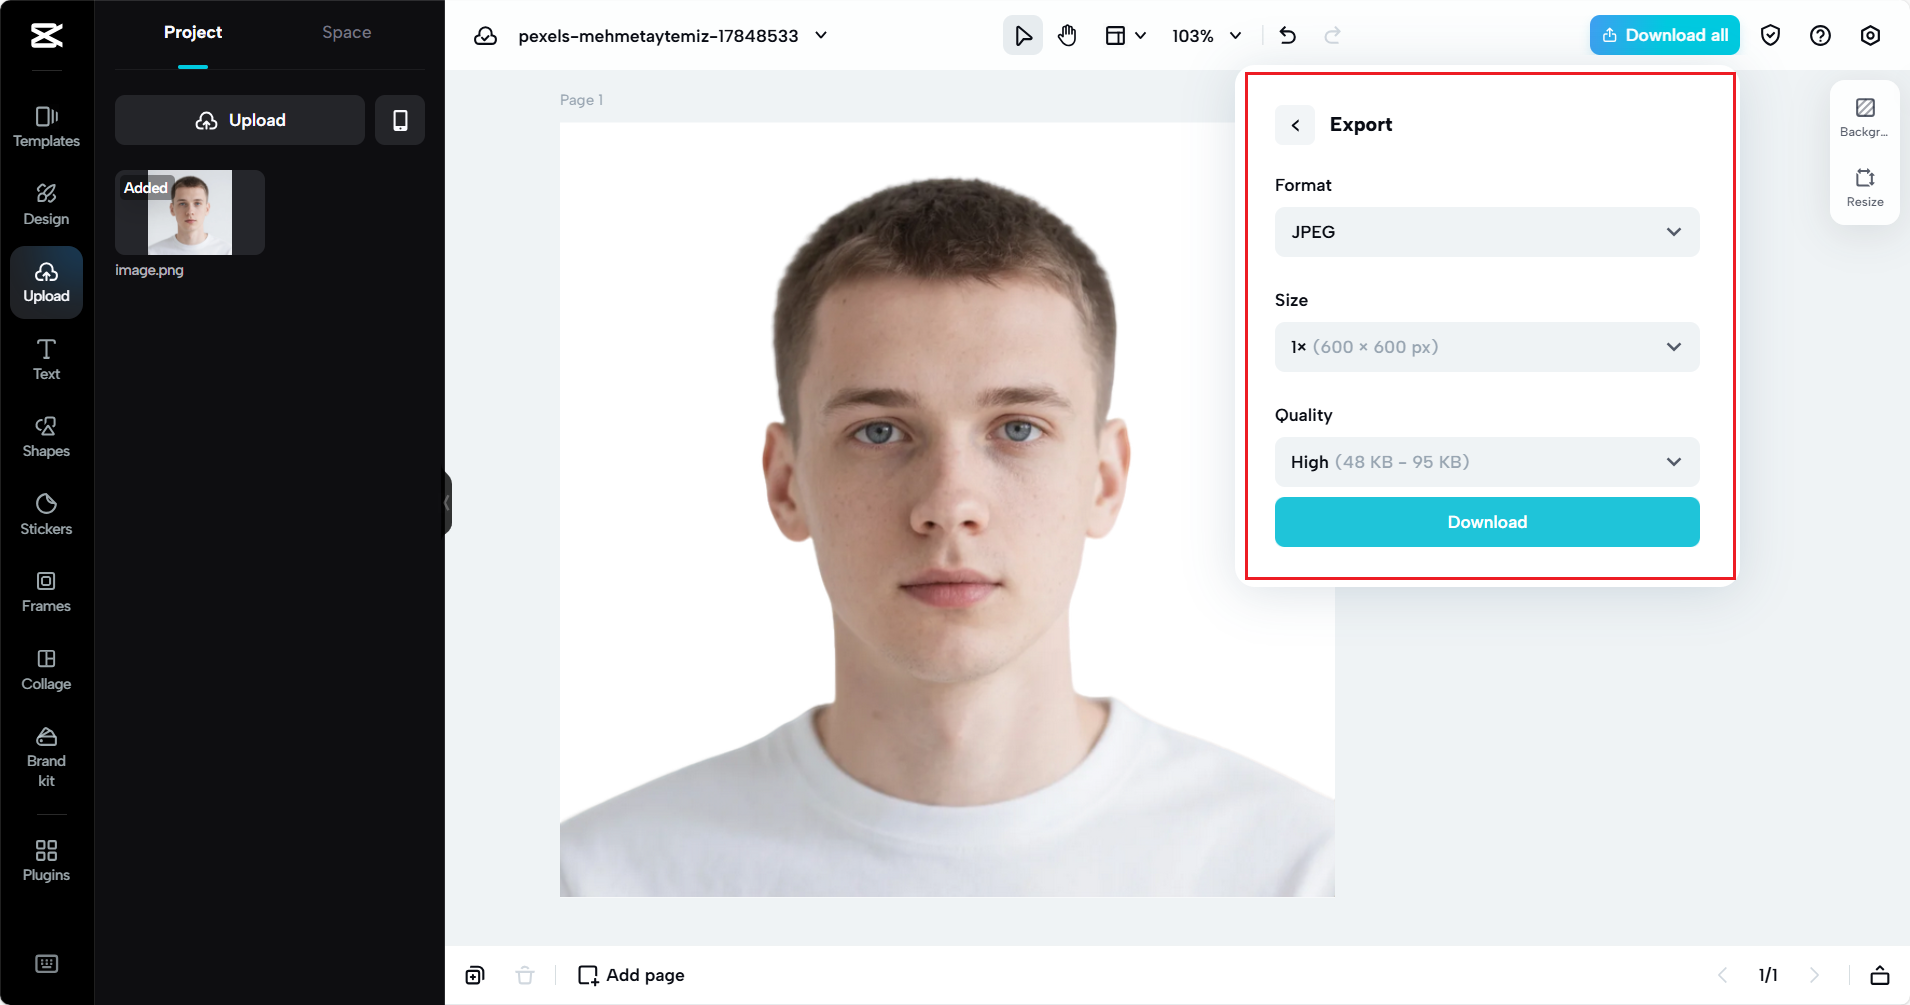Select the Project tab
The image size is (1910, 1005).
pyautogui.click(x=193, y=33)
